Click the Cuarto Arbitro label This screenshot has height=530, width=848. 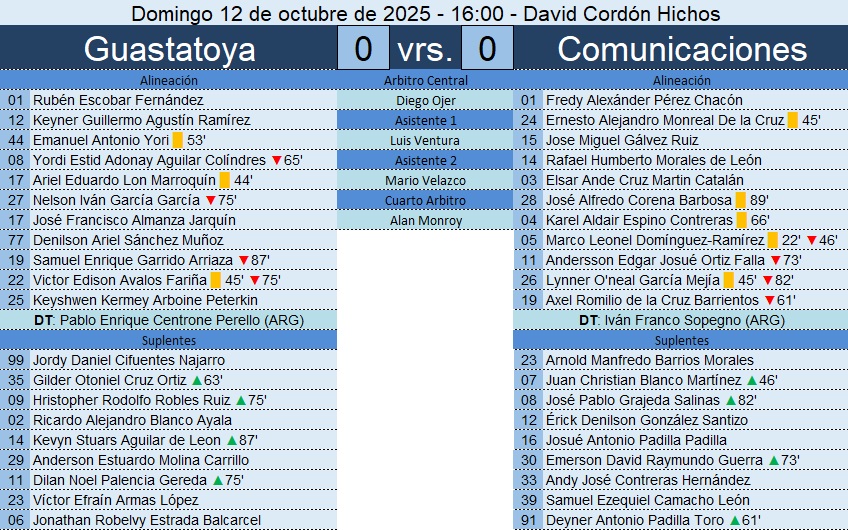point(425,200)
